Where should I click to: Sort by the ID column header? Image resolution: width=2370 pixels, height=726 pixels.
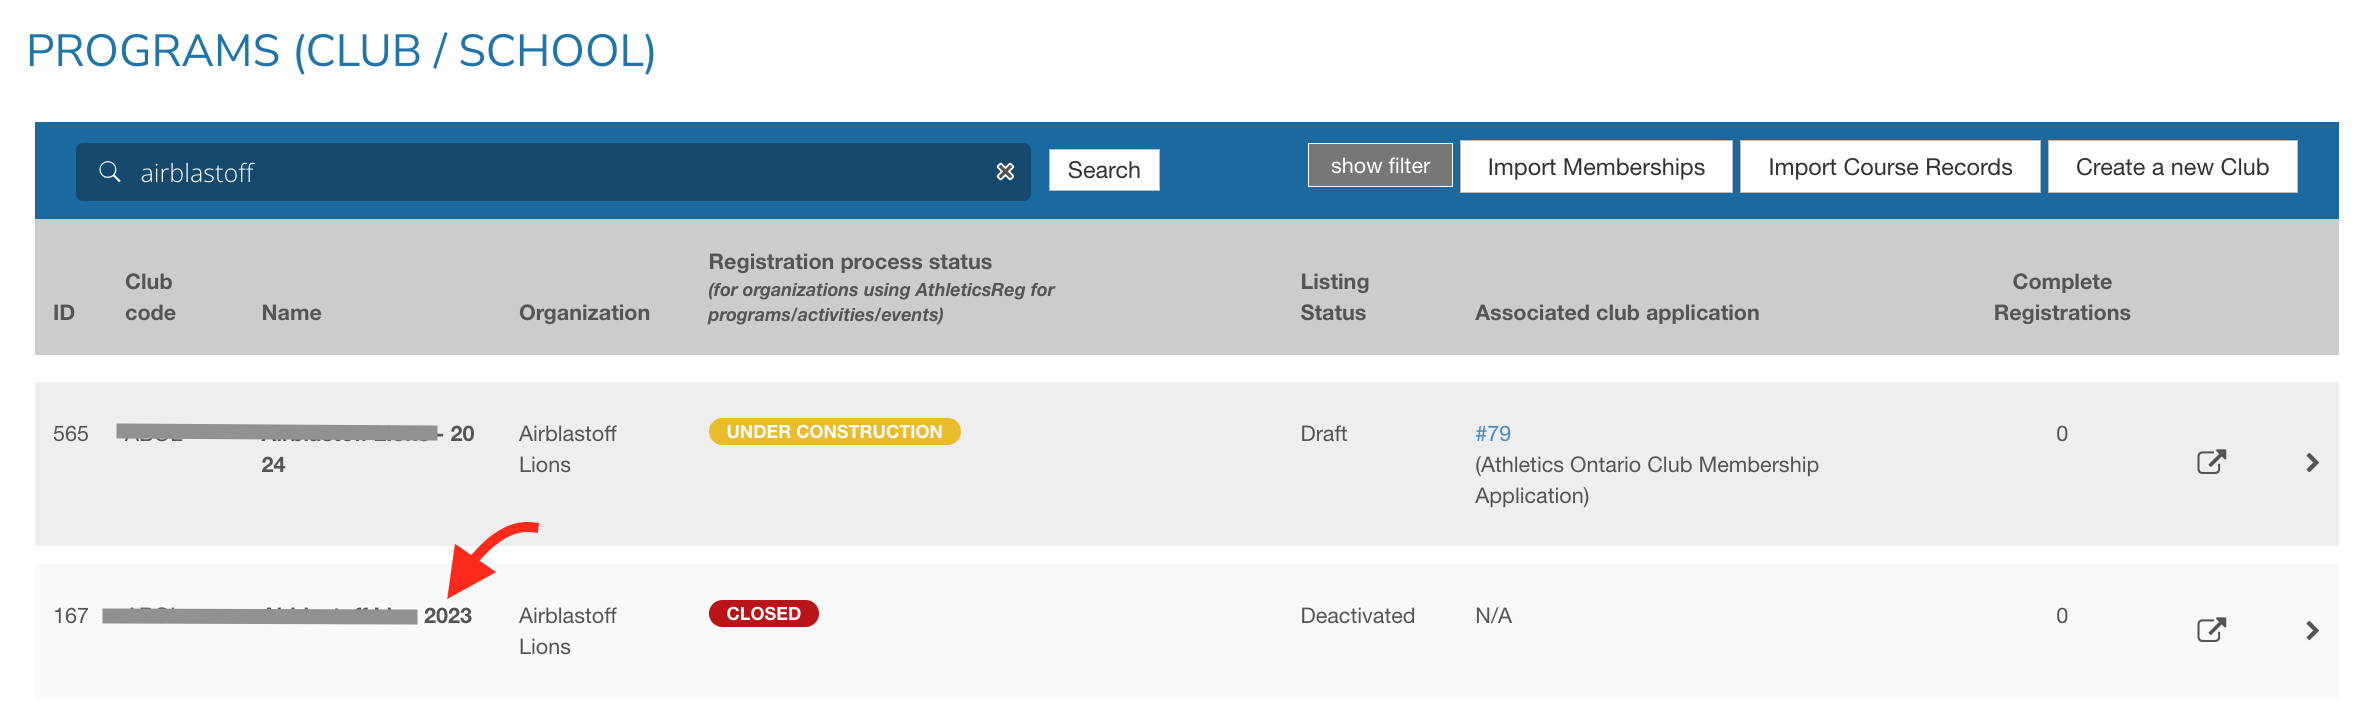coord(64,313)
